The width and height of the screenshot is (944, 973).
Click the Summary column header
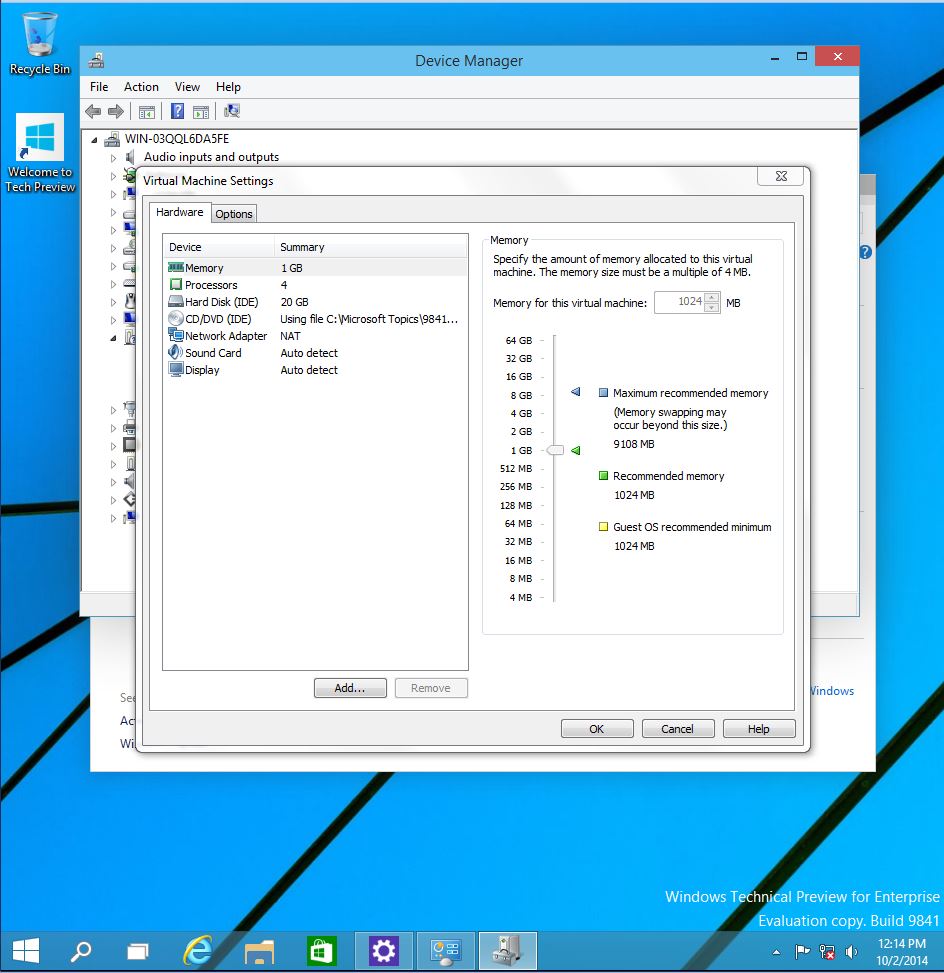click(371, 247)
